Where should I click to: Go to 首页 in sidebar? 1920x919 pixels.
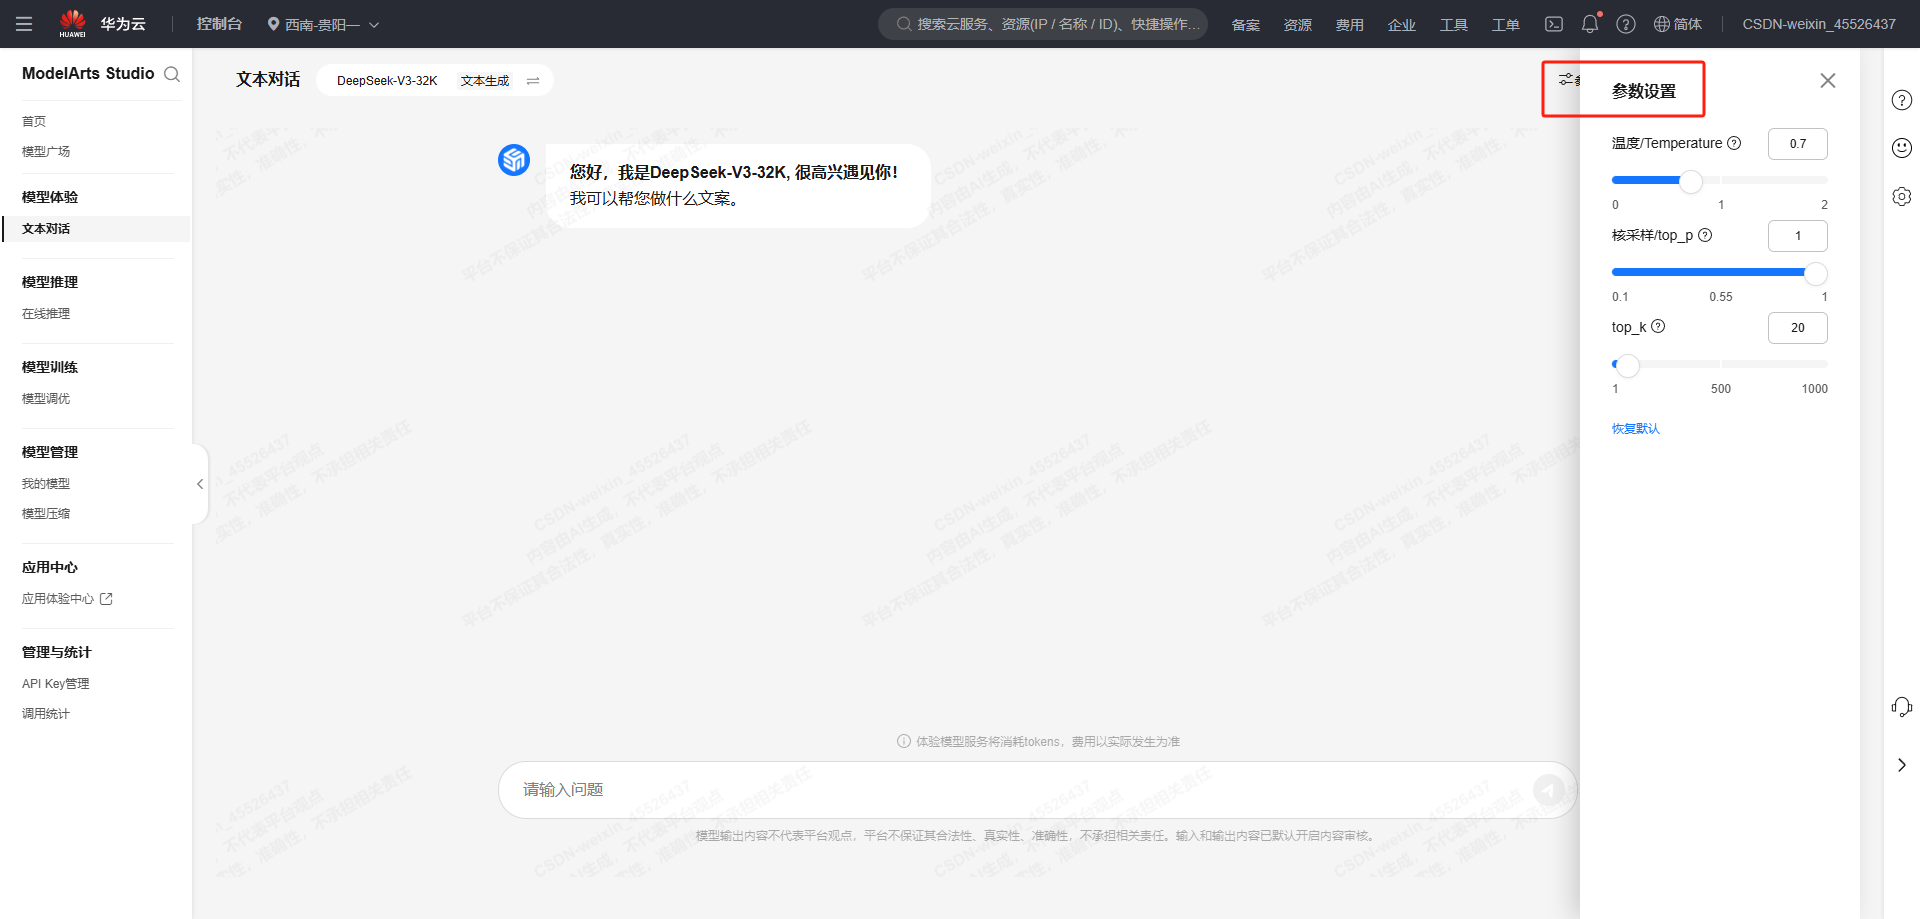pos(34,121)
